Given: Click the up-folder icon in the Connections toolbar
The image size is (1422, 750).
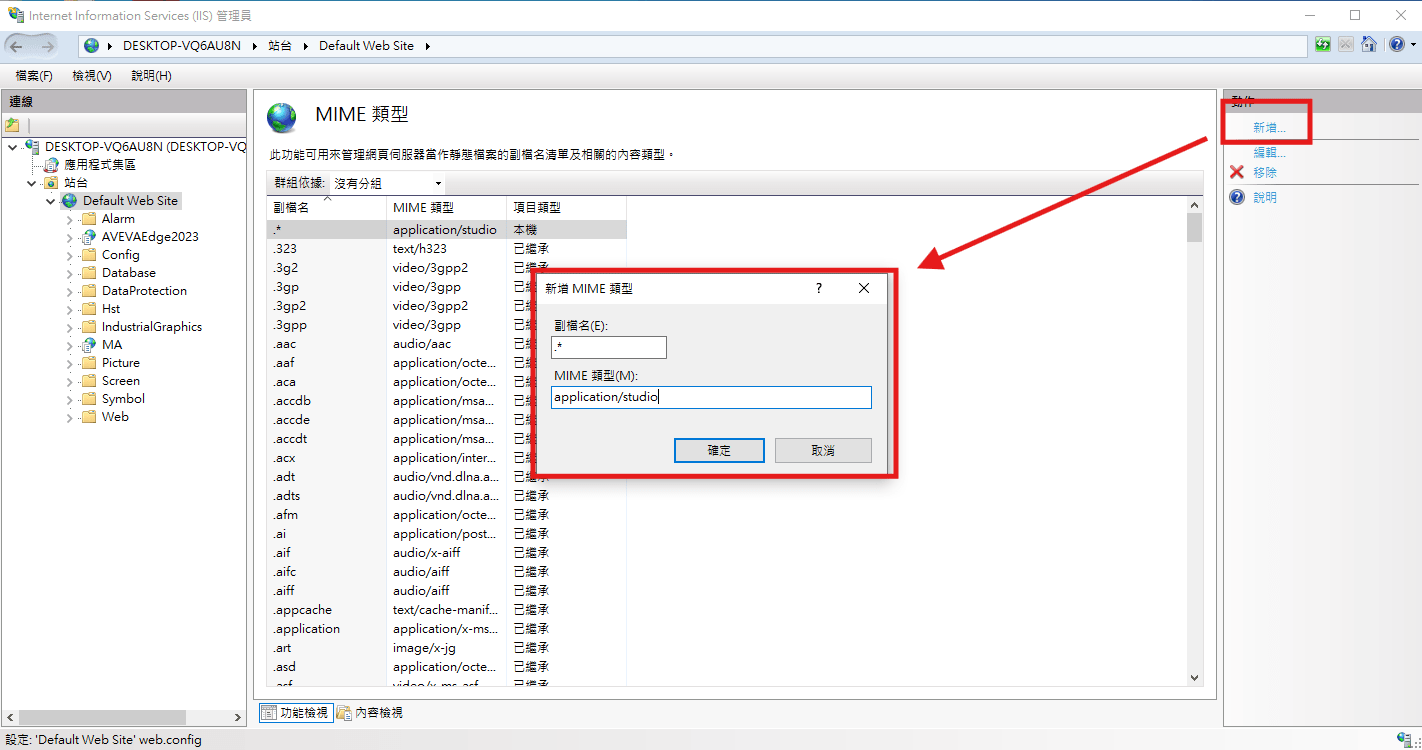Looking at the screenshot, I should 12,125.
